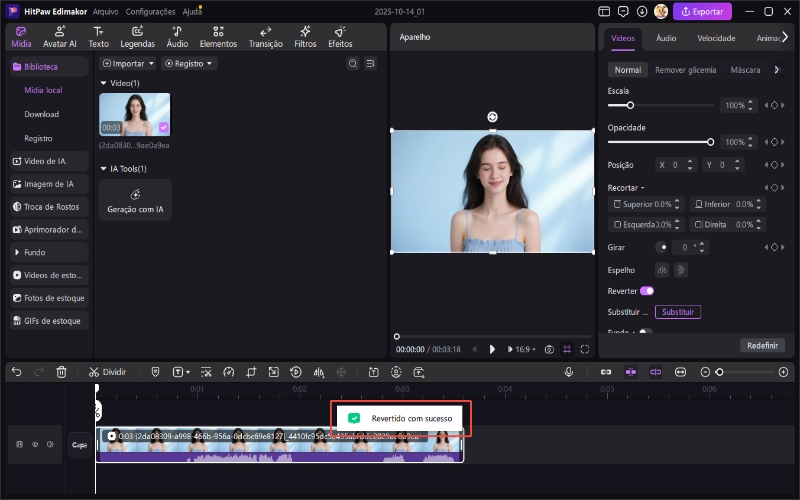Enter fullscreen preview mode

pos(585,349)
